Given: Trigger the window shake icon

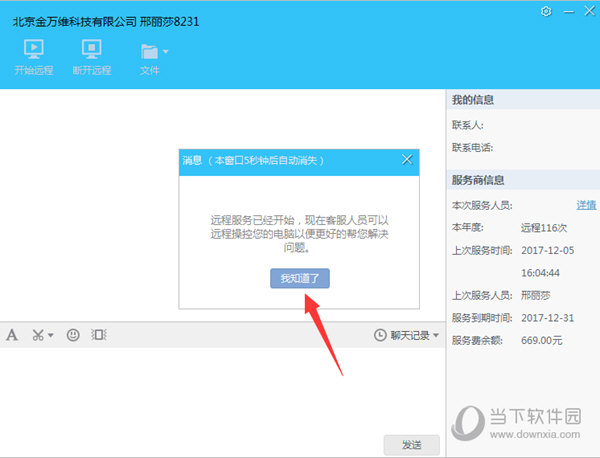Looking at the screenshot, I should [99, 335].
